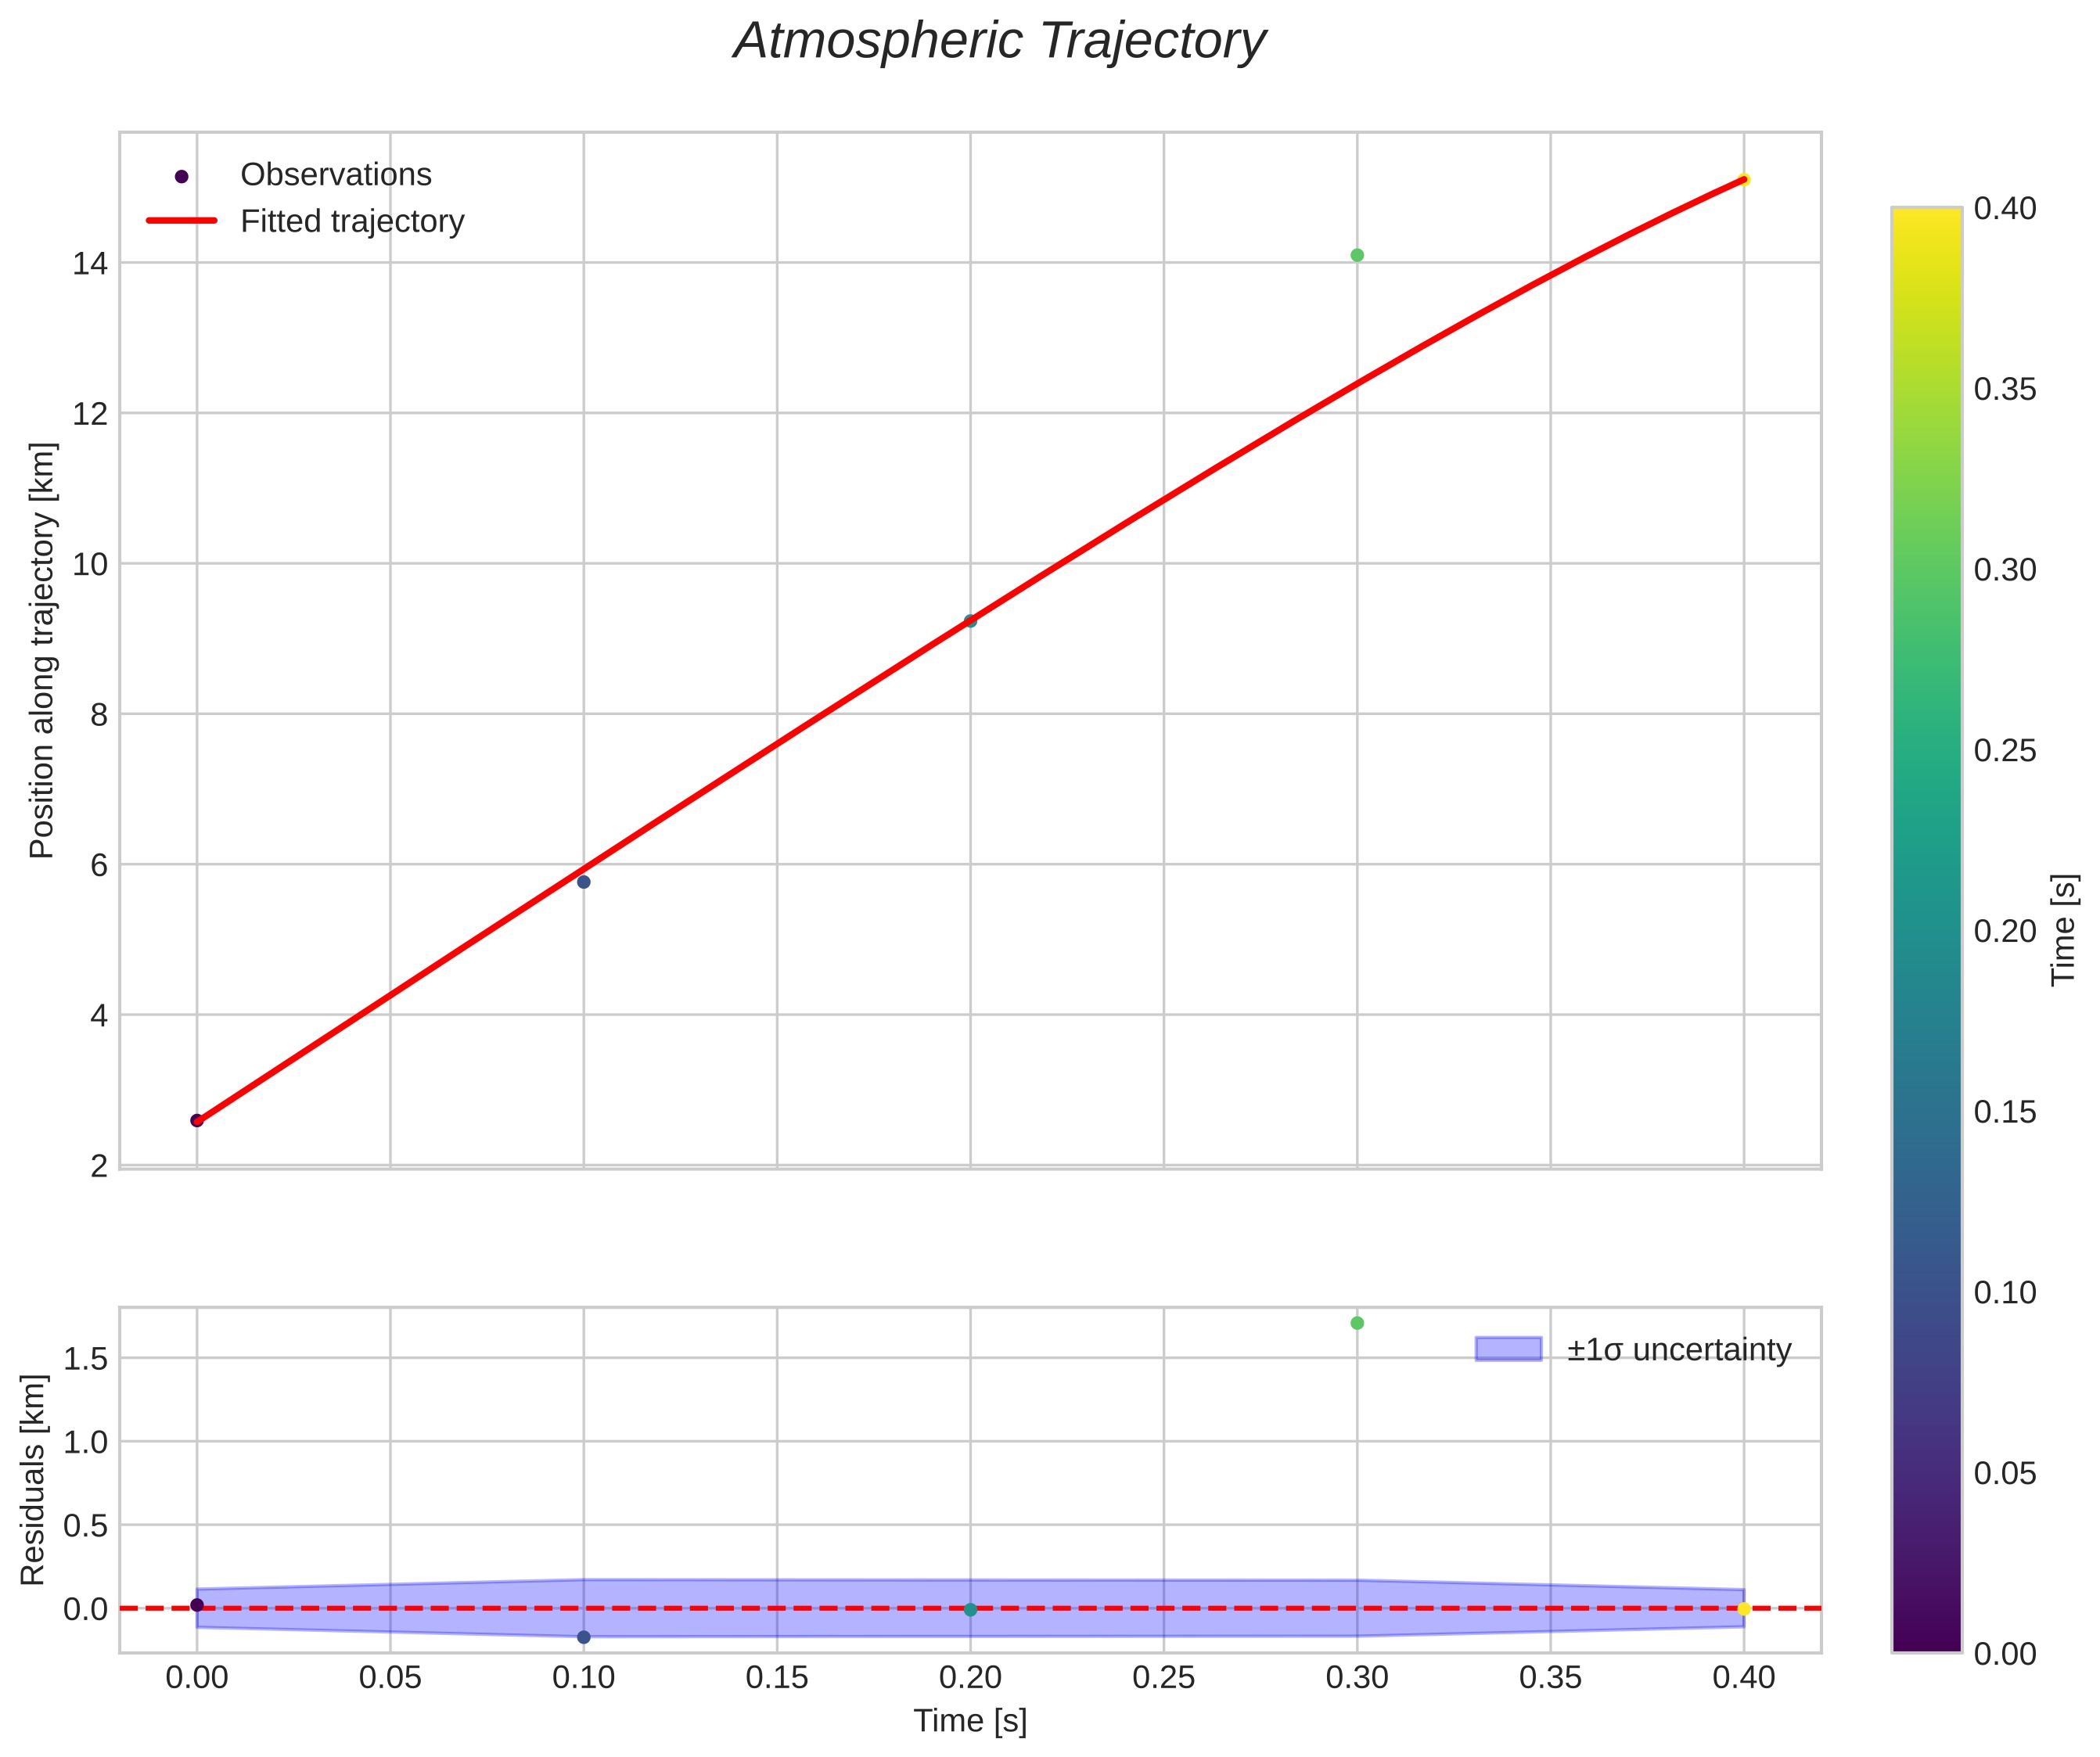
Task: Click the green residual point above 1.5 km
Action: (x=1357, y=1323)
